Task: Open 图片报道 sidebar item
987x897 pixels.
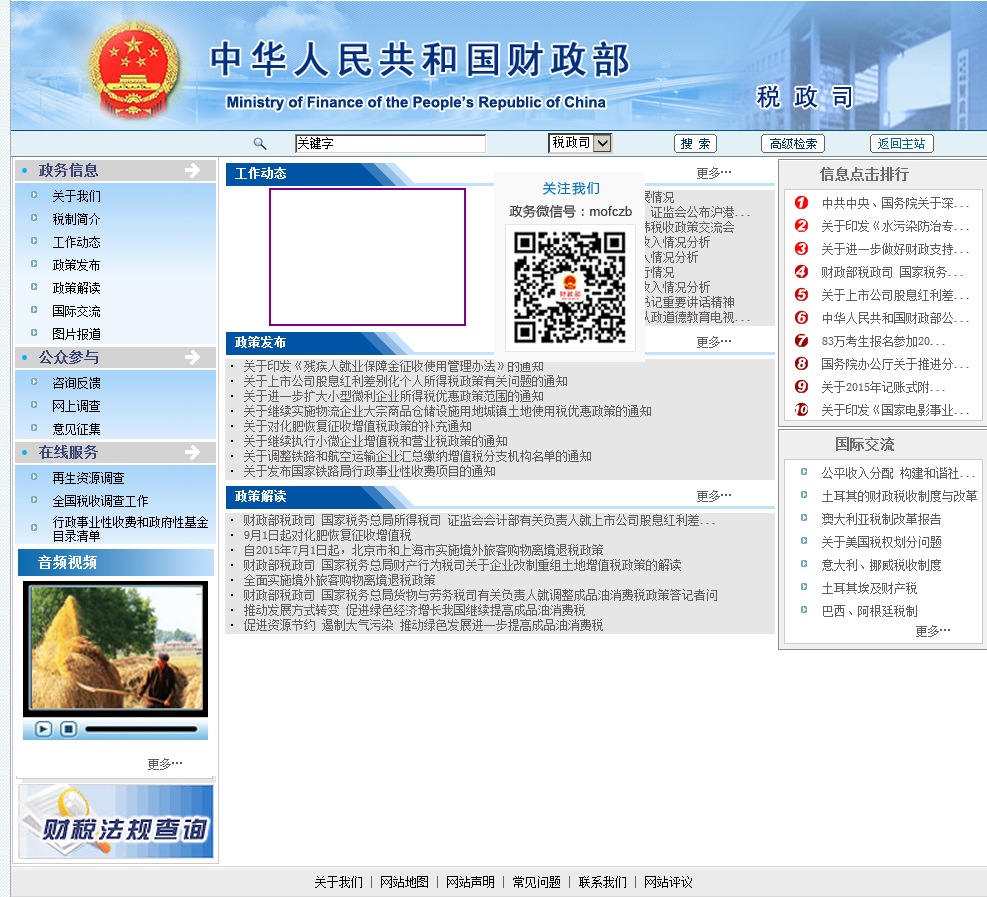Action: 76,334
